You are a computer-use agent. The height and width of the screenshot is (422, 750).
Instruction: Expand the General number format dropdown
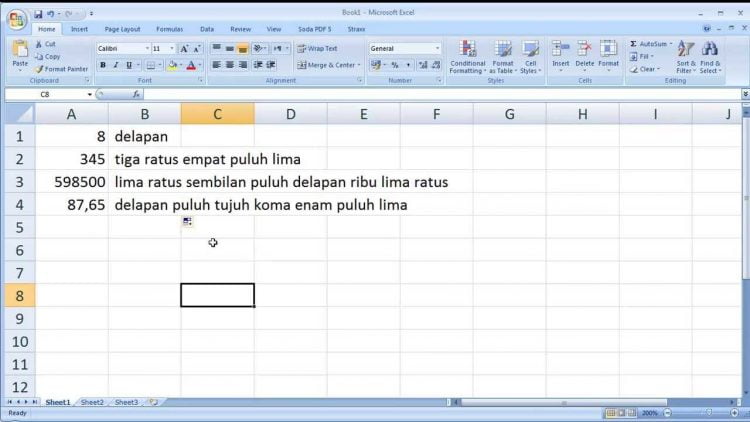tap(437, 48)
